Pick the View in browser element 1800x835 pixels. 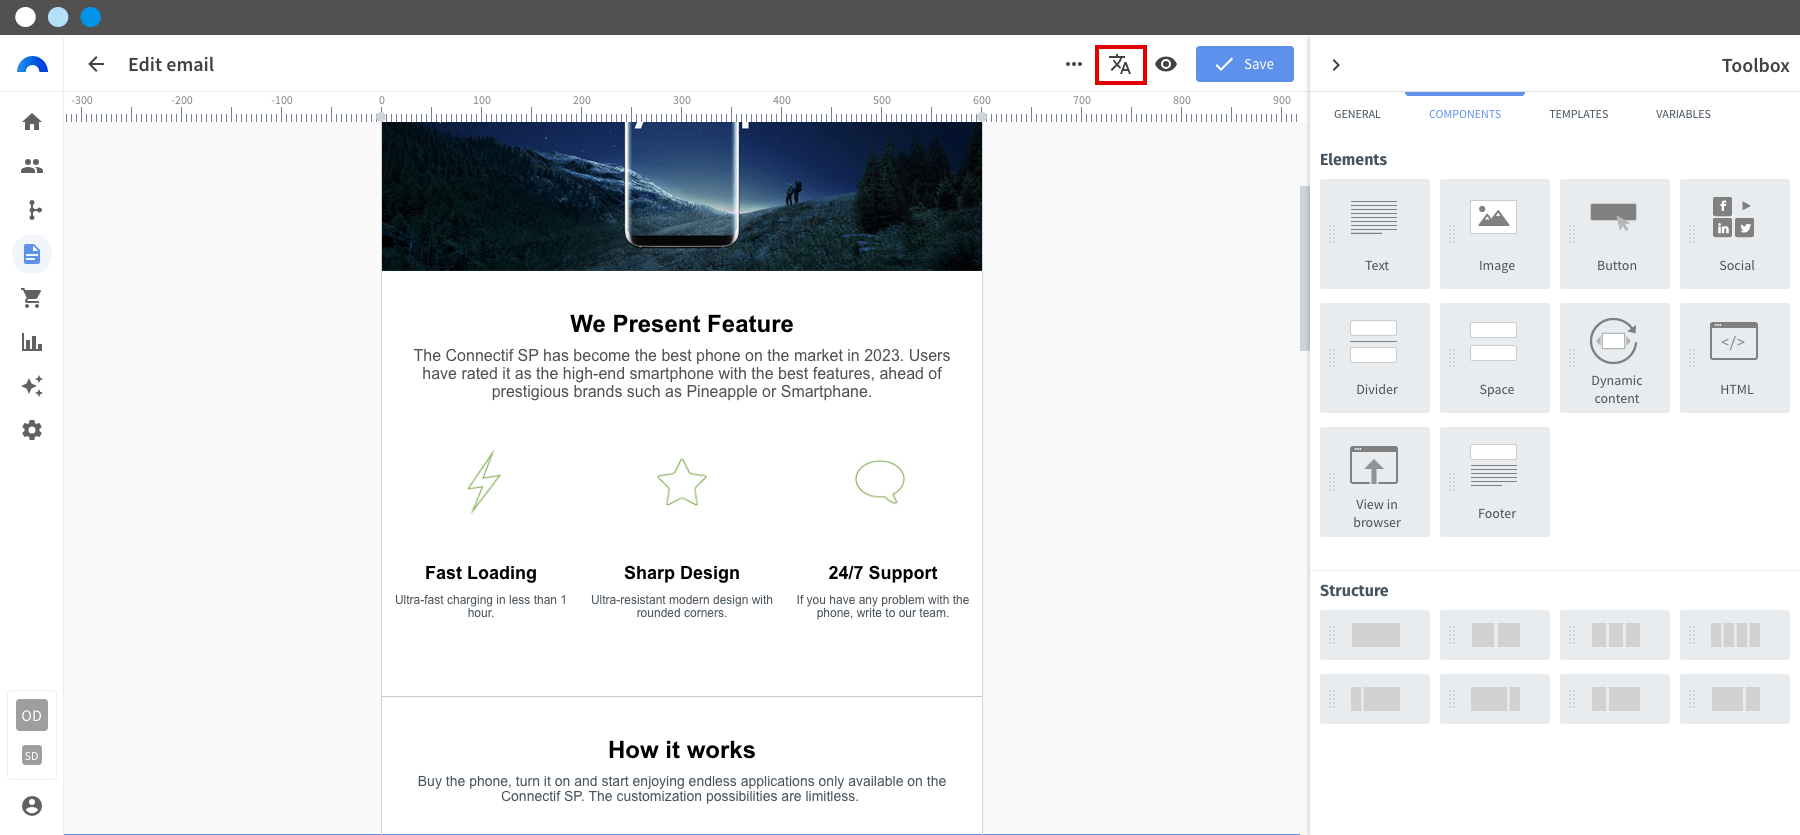(1375, 482)
